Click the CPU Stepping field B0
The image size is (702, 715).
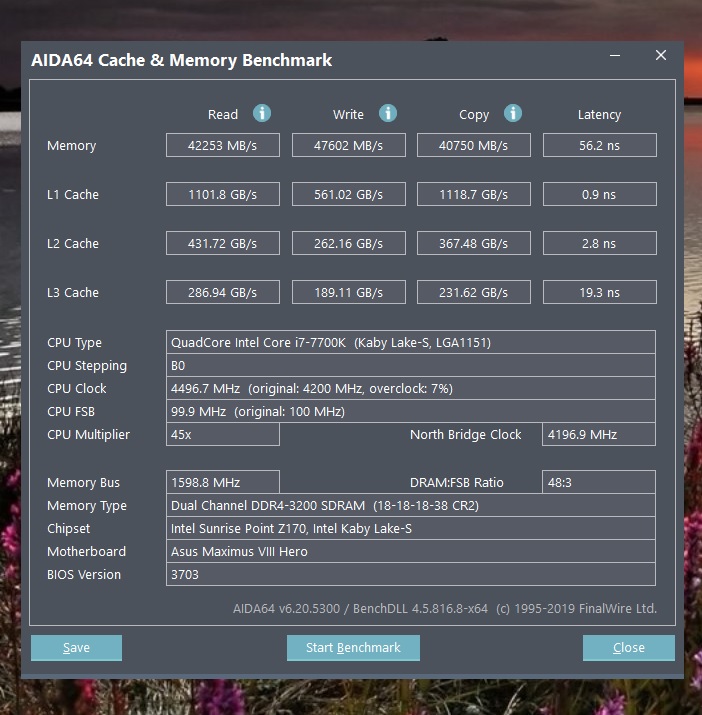coord(411,365)
